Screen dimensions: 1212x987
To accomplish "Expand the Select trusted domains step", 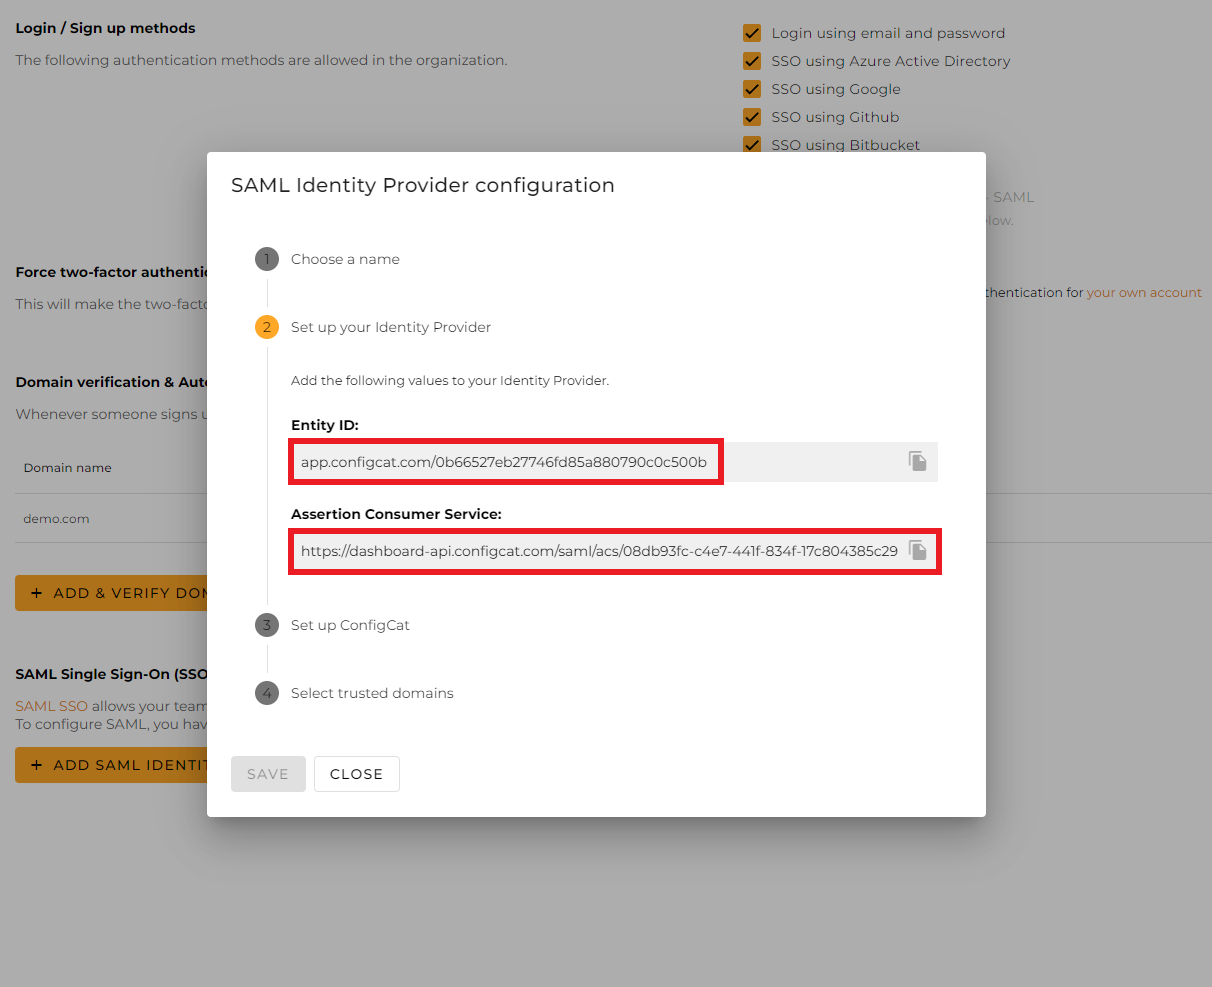I will (371, 692).
